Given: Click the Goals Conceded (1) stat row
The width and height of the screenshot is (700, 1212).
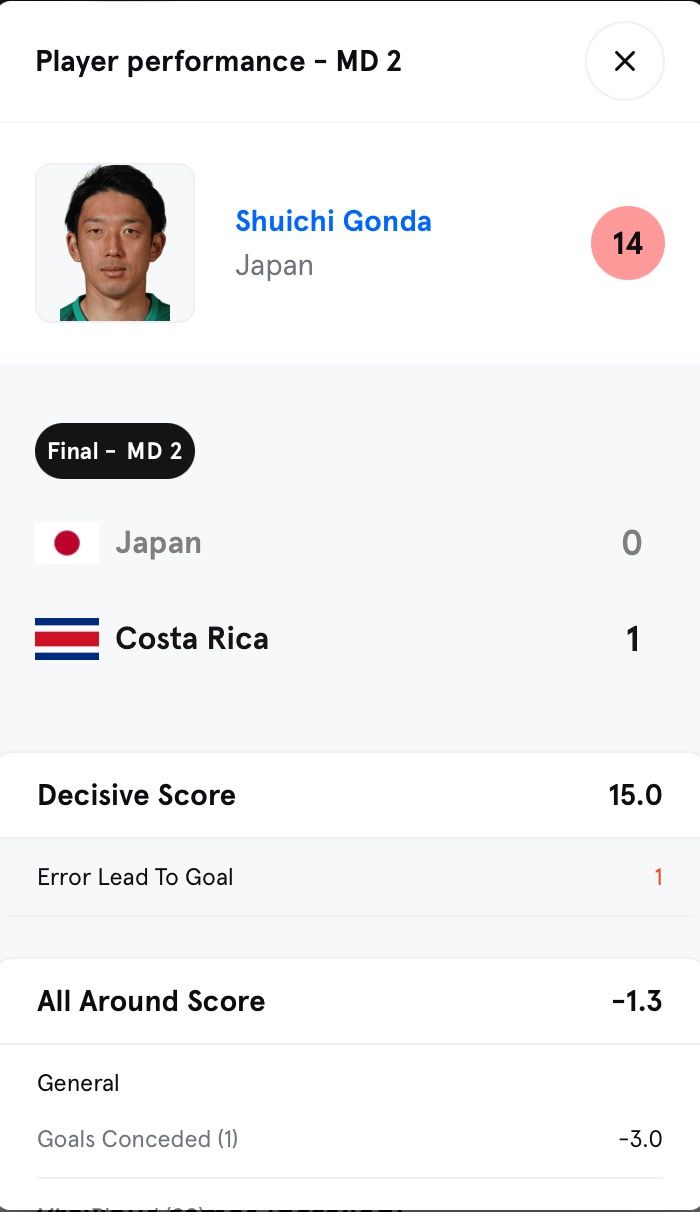Looking at the screenshot, I should tap(138, 1139).
